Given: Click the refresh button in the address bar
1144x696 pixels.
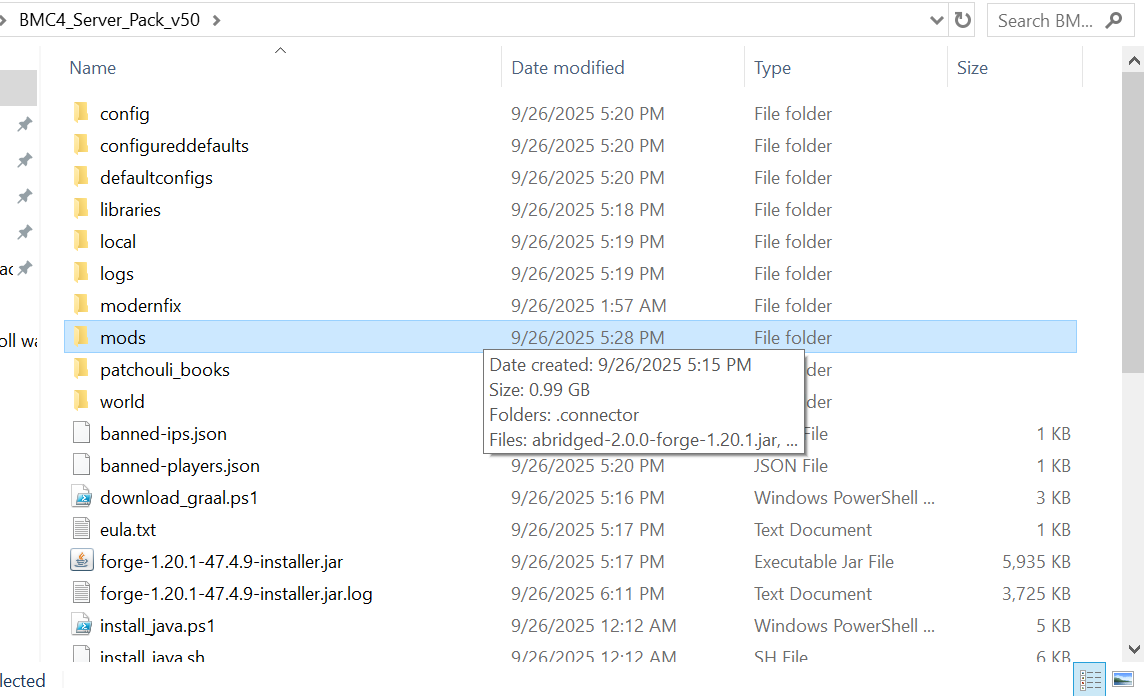Looking at the screenshot, I should tap(963, 20).
